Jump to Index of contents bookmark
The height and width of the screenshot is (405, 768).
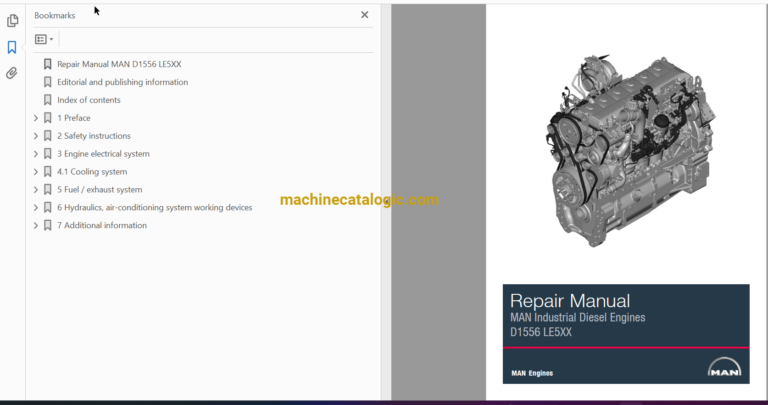pyautogui.click(x=89, y=100)
